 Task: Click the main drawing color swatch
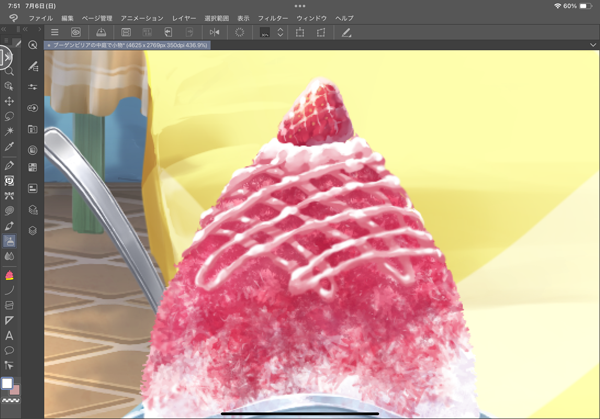pyautogui.click(x=7, y=382)
